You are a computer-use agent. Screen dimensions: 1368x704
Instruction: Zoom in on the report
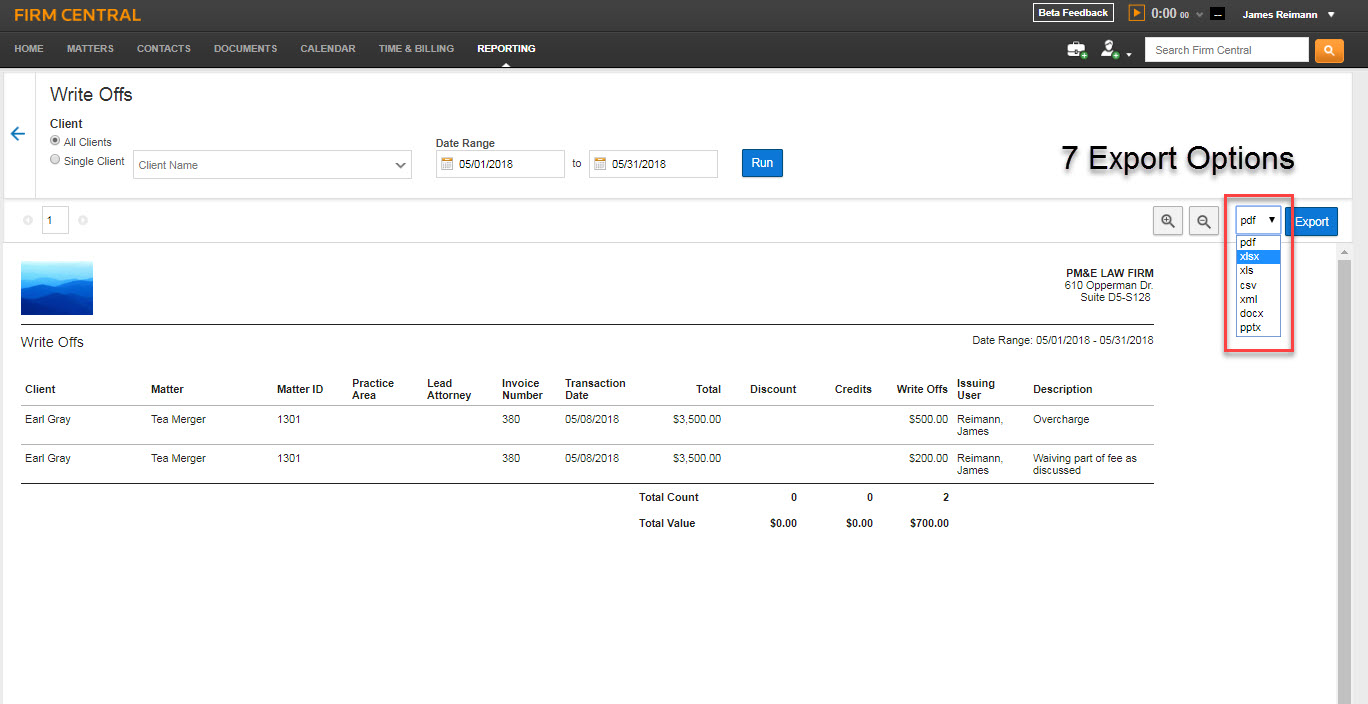tap(1168, 221)
